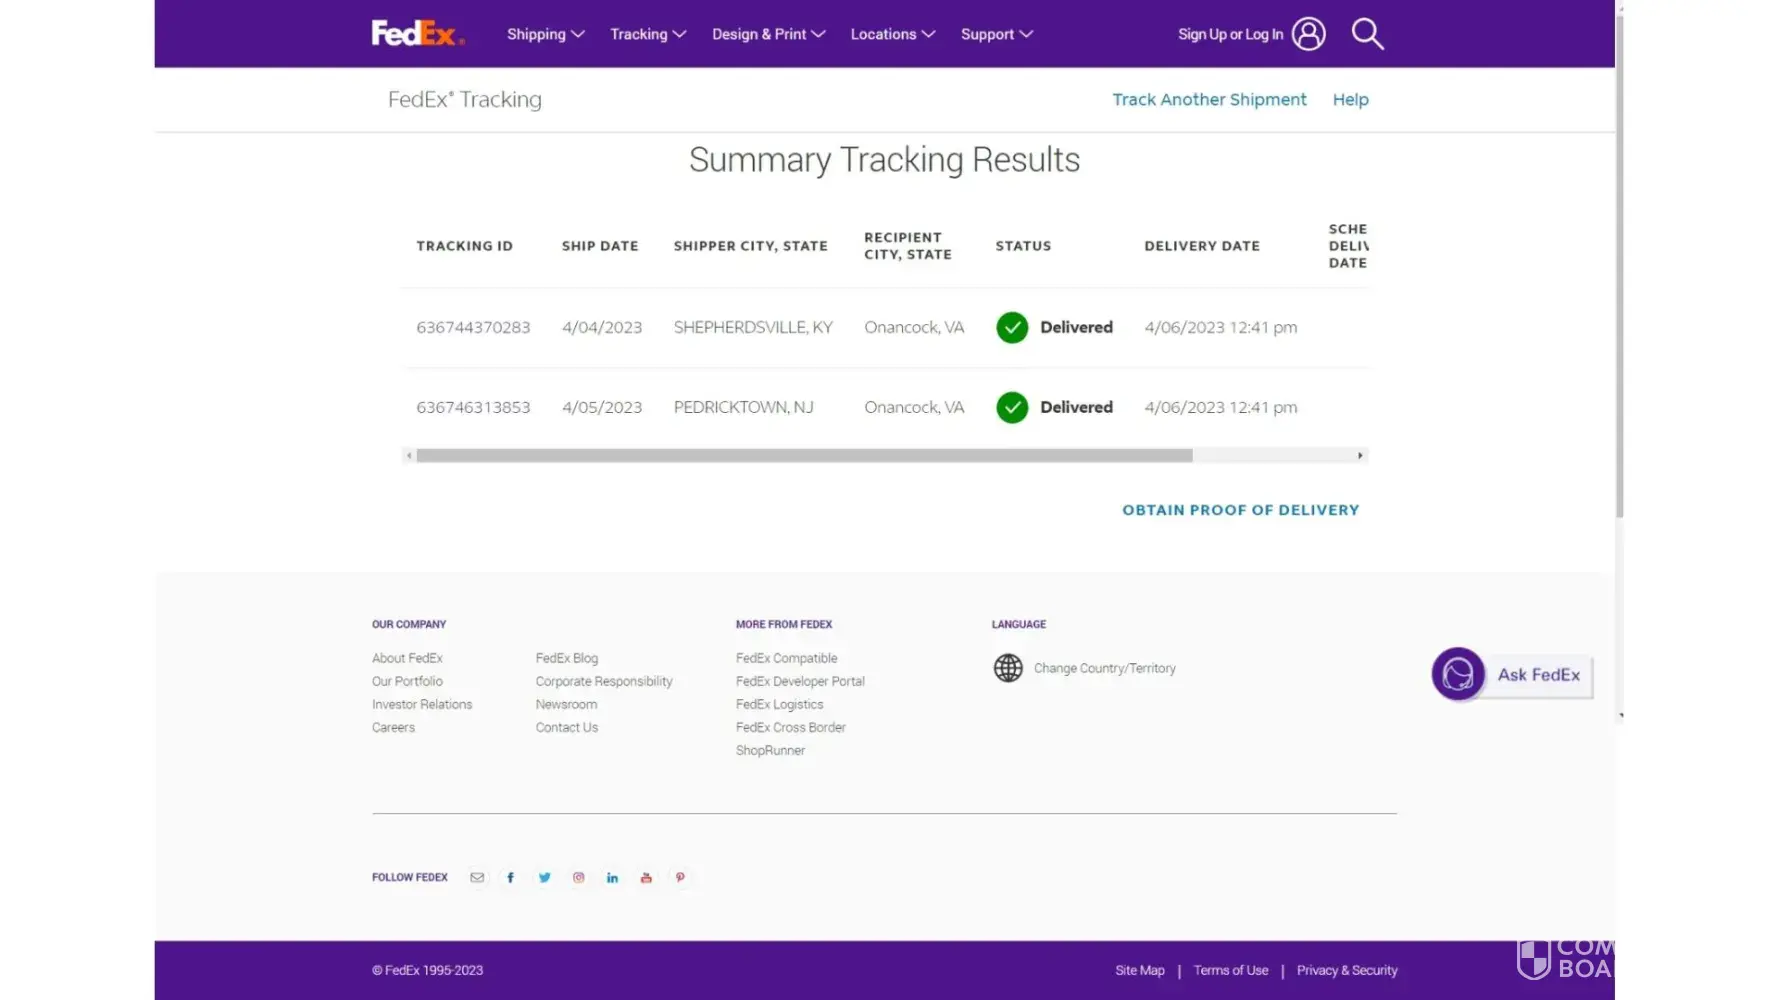Click SHEPHERDSVILLE, KY shipper cell
The height and width of the screenshot is (1000, 1778).
(753, 328)
